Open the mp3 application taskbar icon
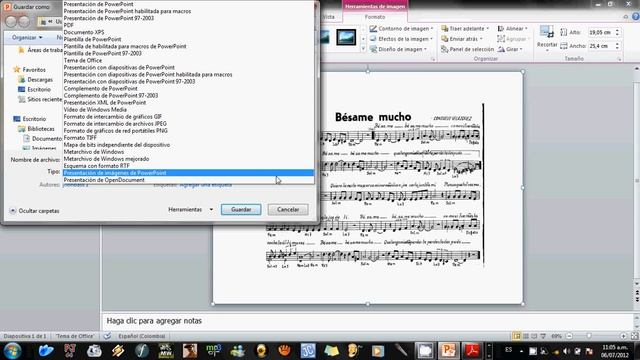 click(x=213, y=351)
